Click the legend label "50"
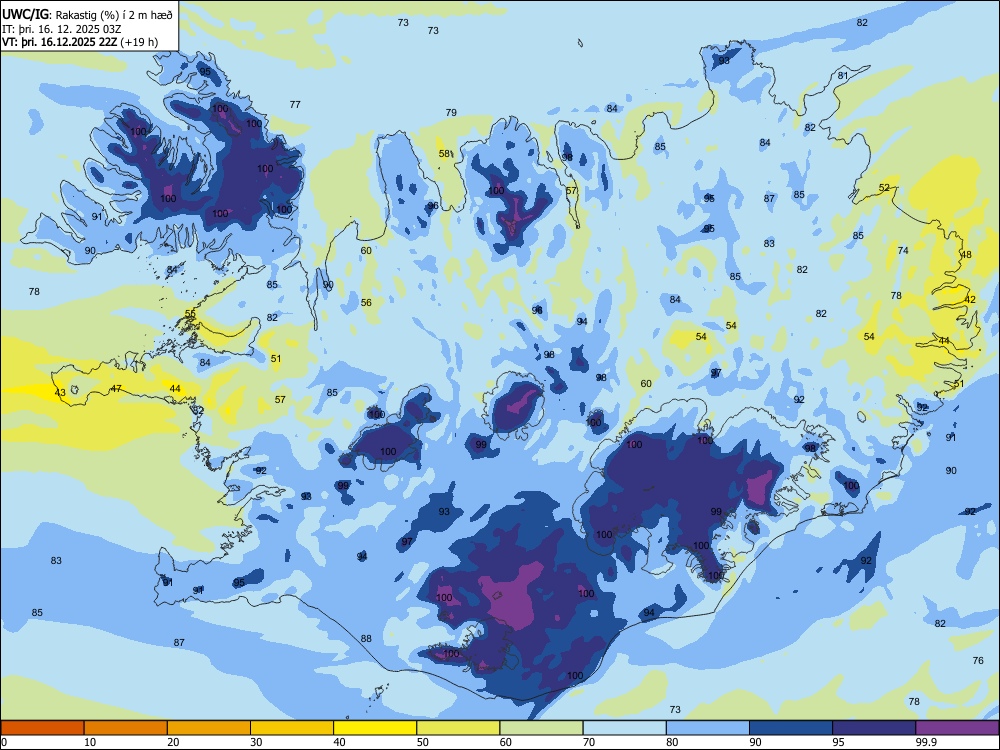Viewport: 1000px width, 750px height. 423,742
